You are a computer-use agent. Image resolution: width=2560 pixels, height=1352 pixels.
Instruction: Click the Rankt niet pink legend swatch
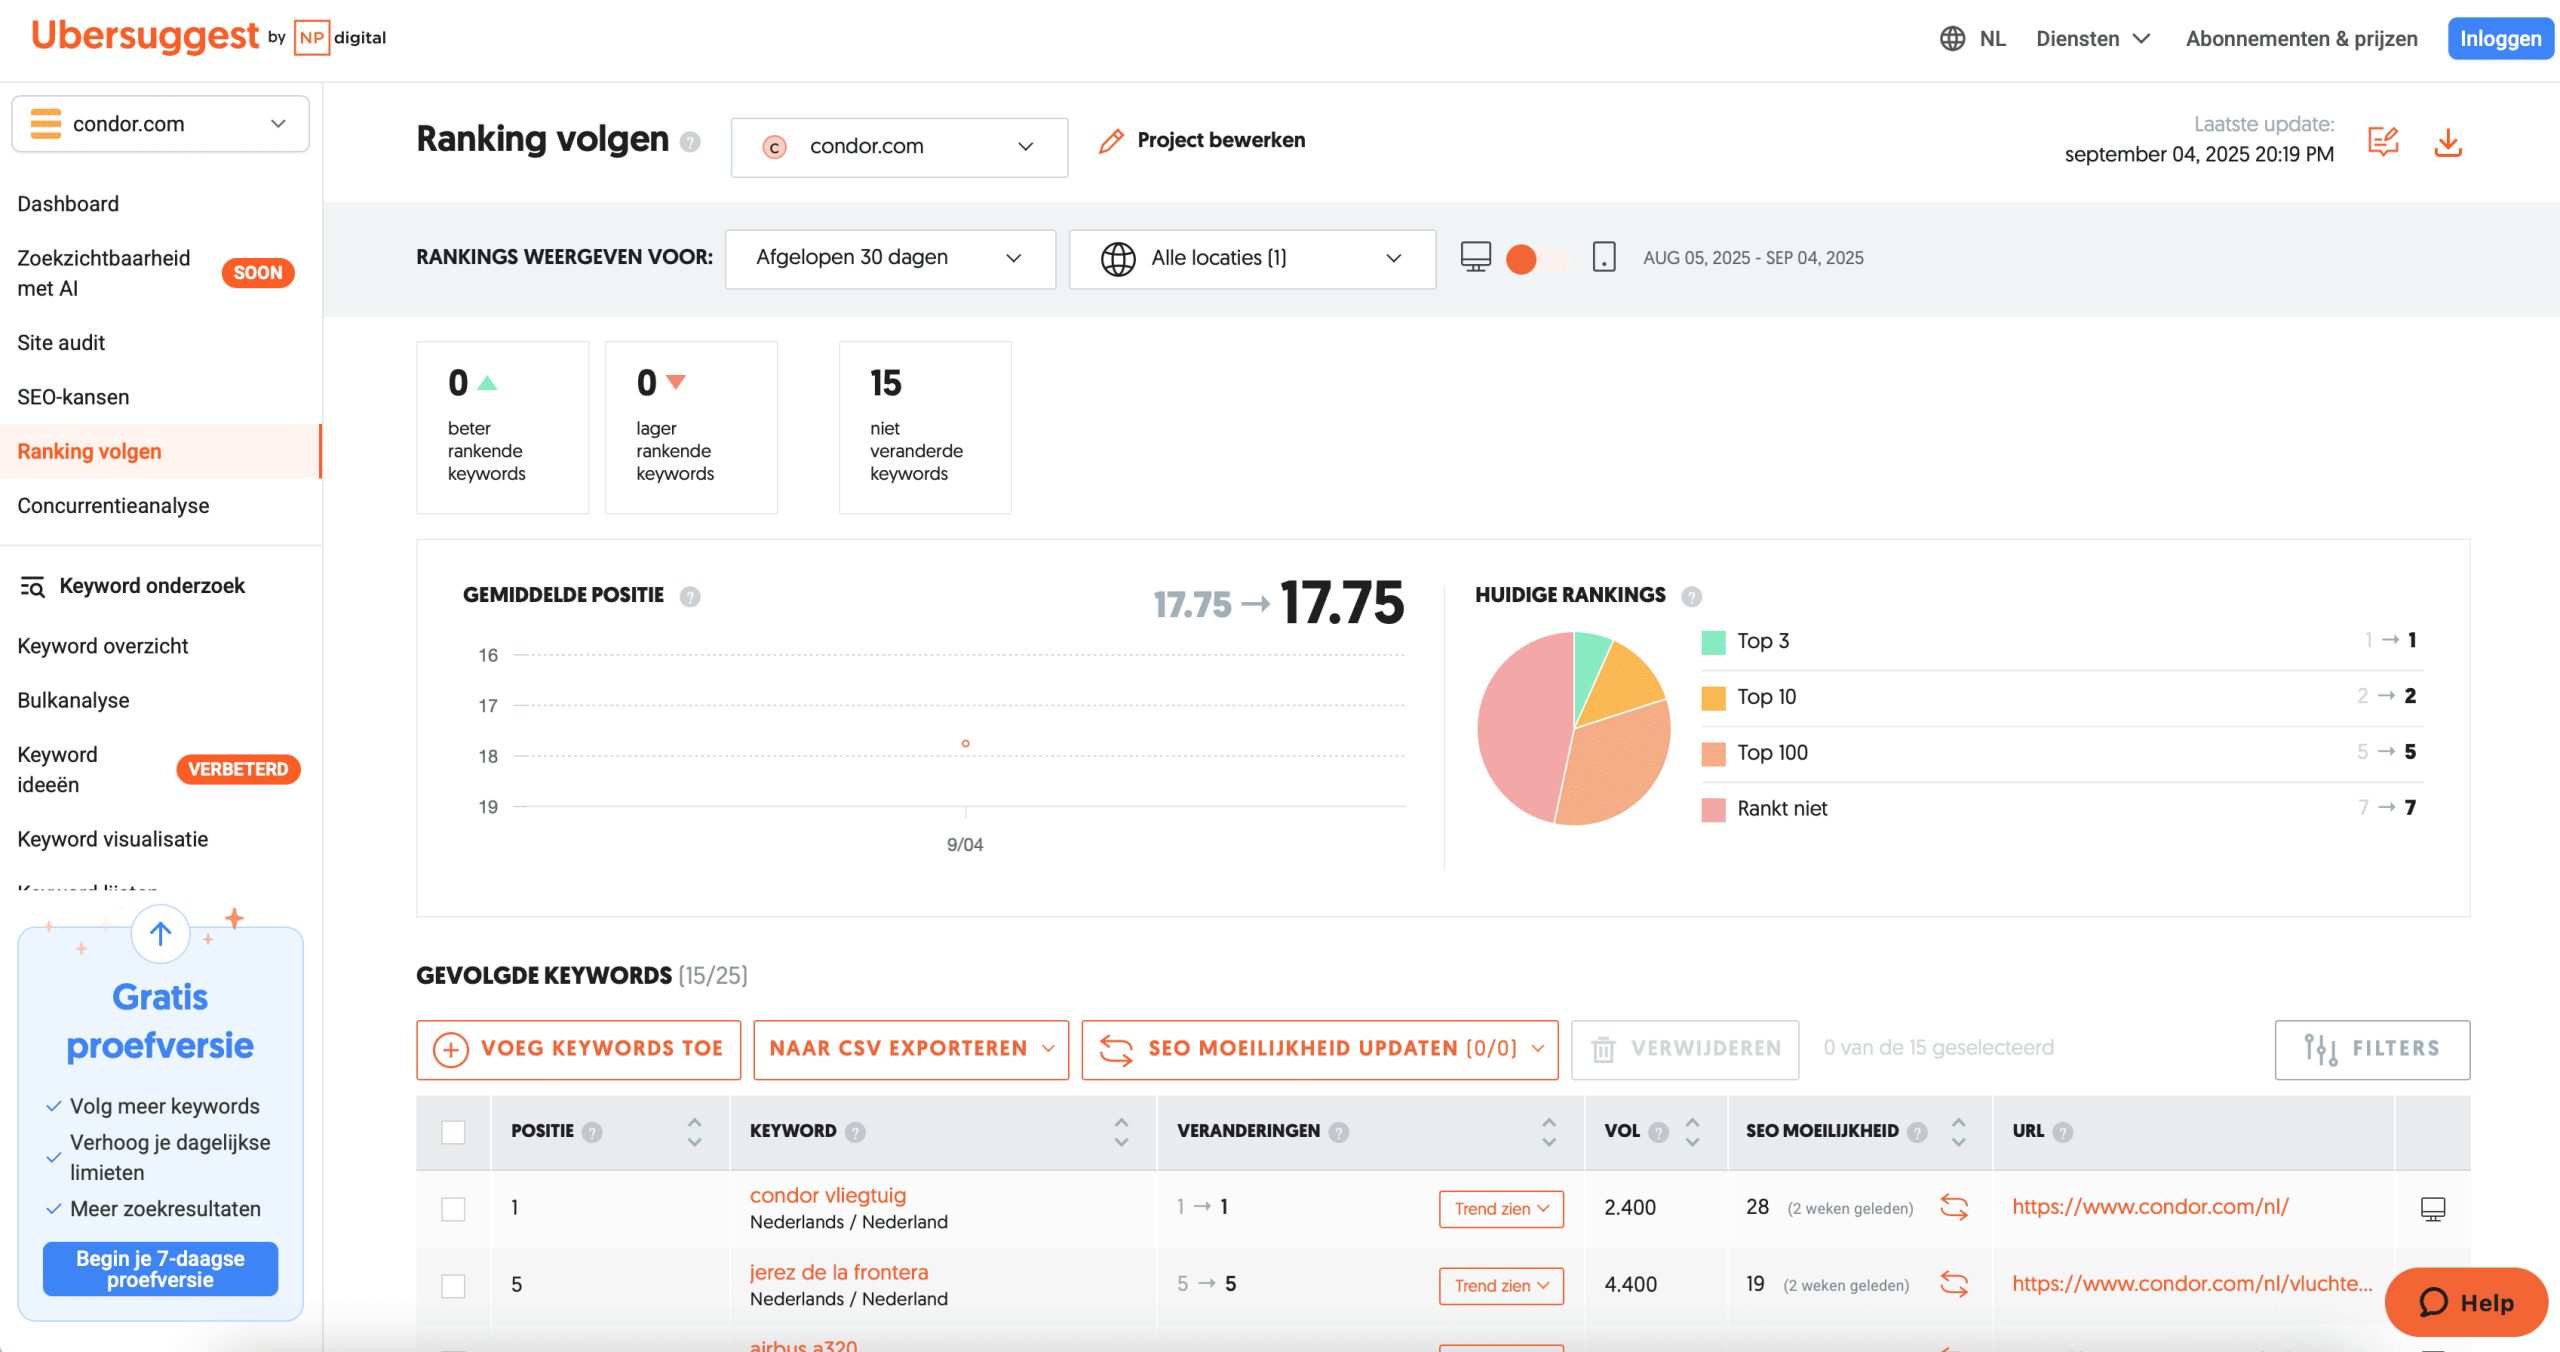tap(1713, 810)
